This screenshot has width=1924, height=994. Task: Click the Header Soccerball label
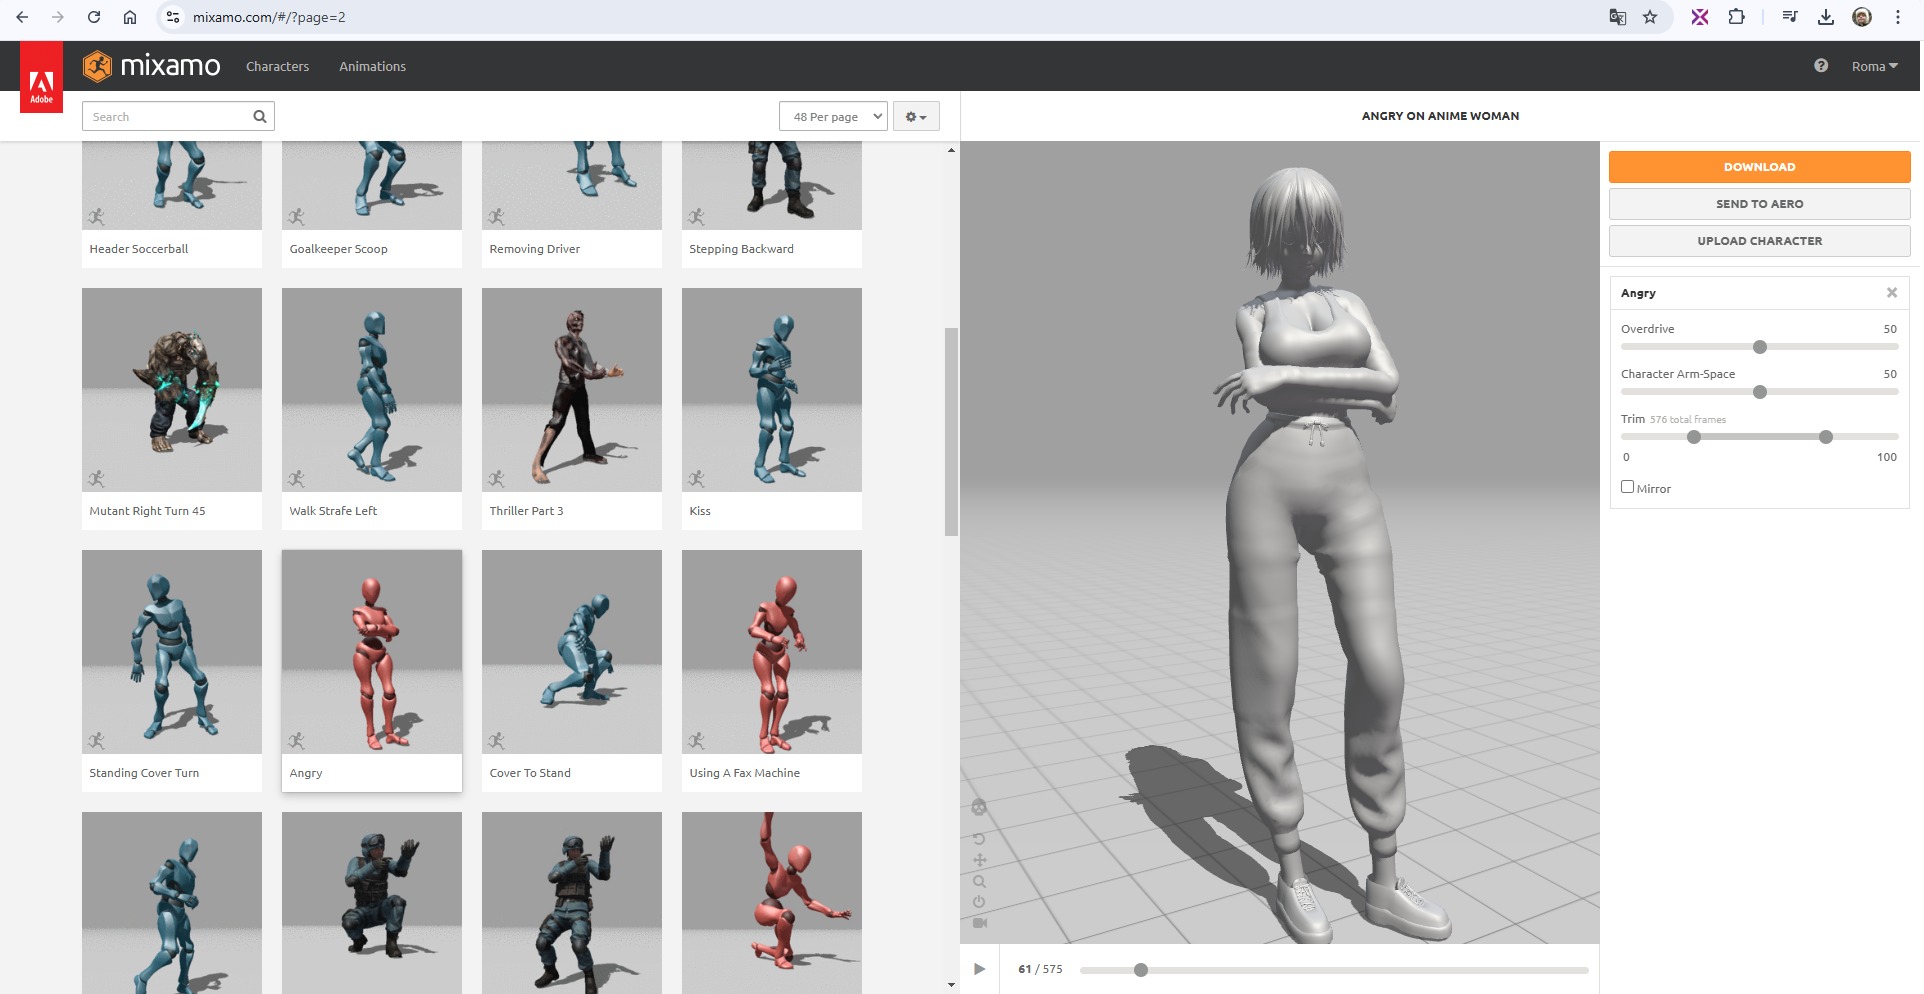(139, 249)
